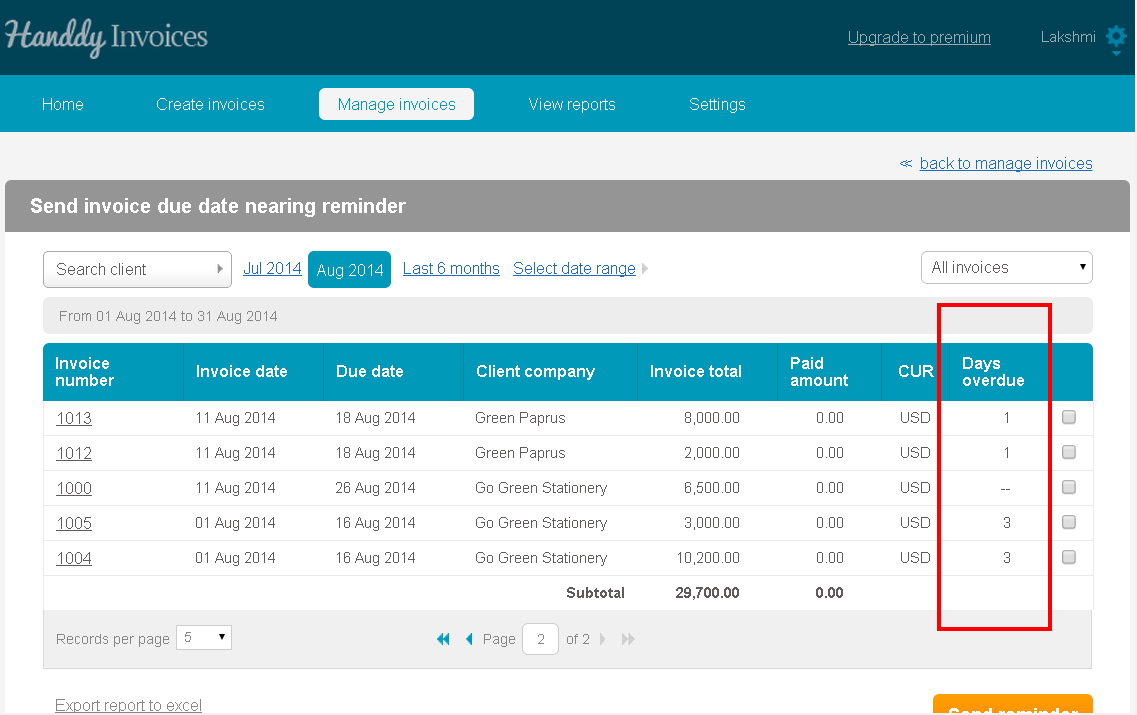Open the settings gear icon beside Lakshmi
Image resolution: width=1137 pixels, height=715 pixels.
tap(1116, 37)
